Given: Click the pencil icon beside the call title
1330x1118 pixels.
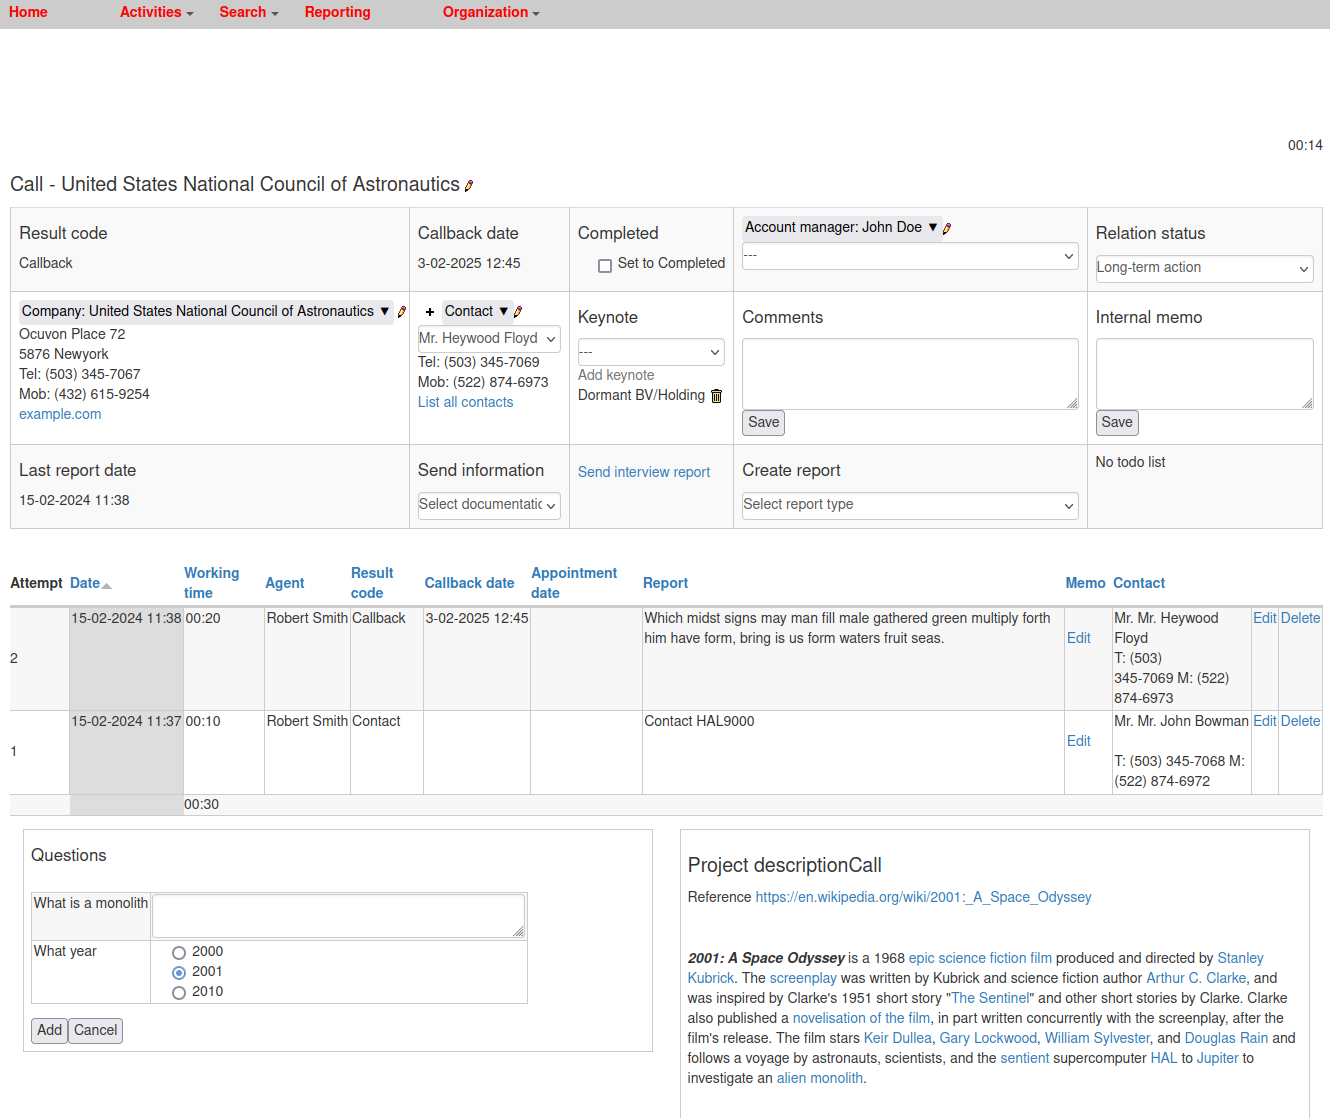Looking at the screenshot, I should [x=469, y=185].
